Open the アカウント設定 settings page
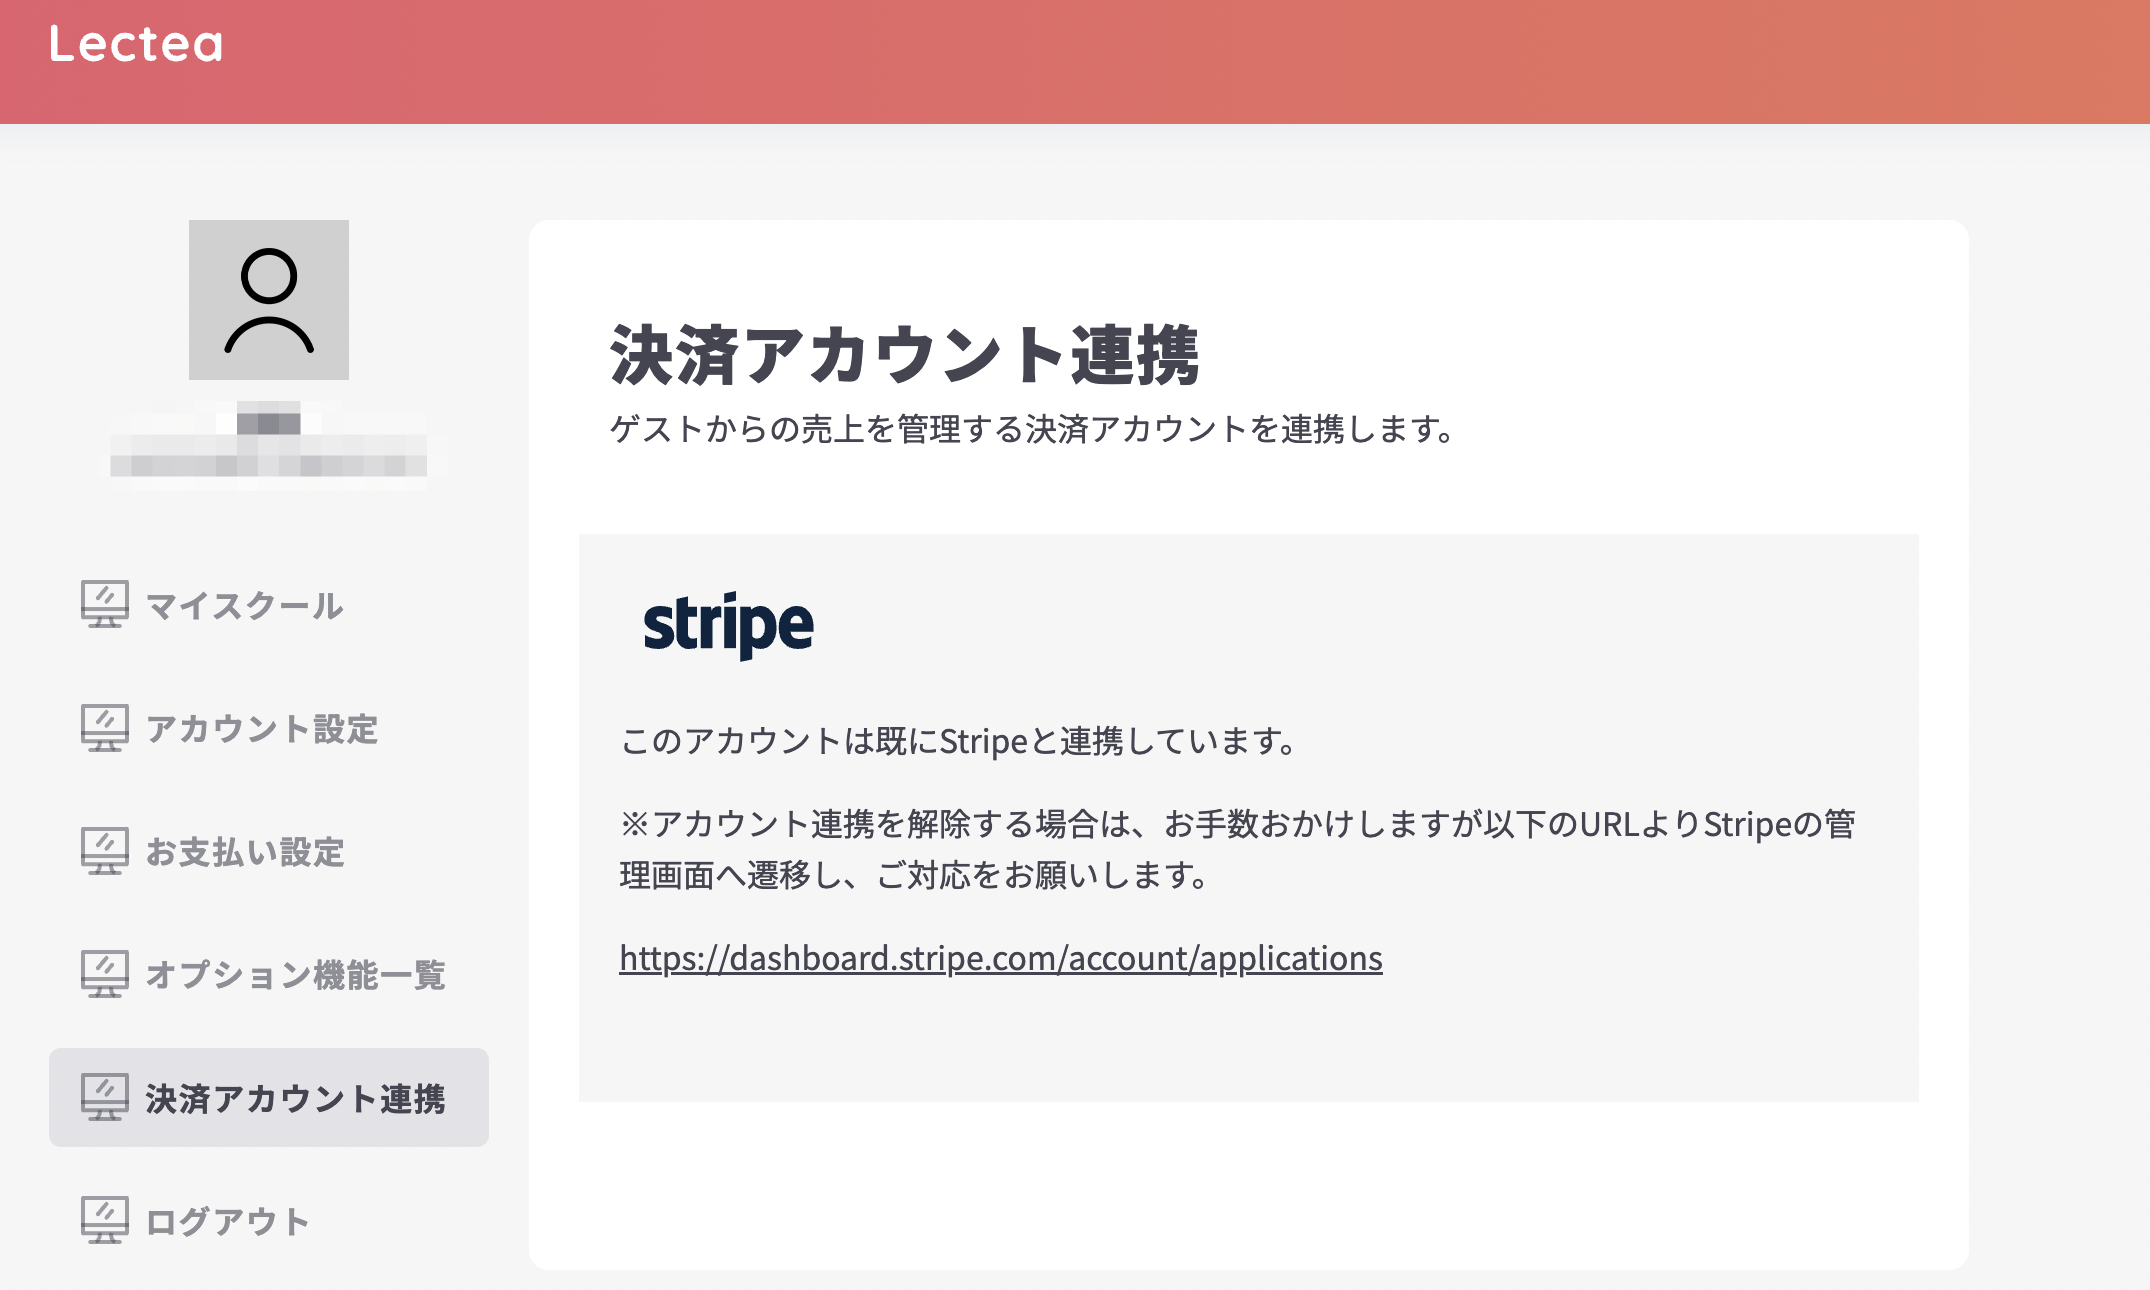2150x1290 pixels. (262, 730)
